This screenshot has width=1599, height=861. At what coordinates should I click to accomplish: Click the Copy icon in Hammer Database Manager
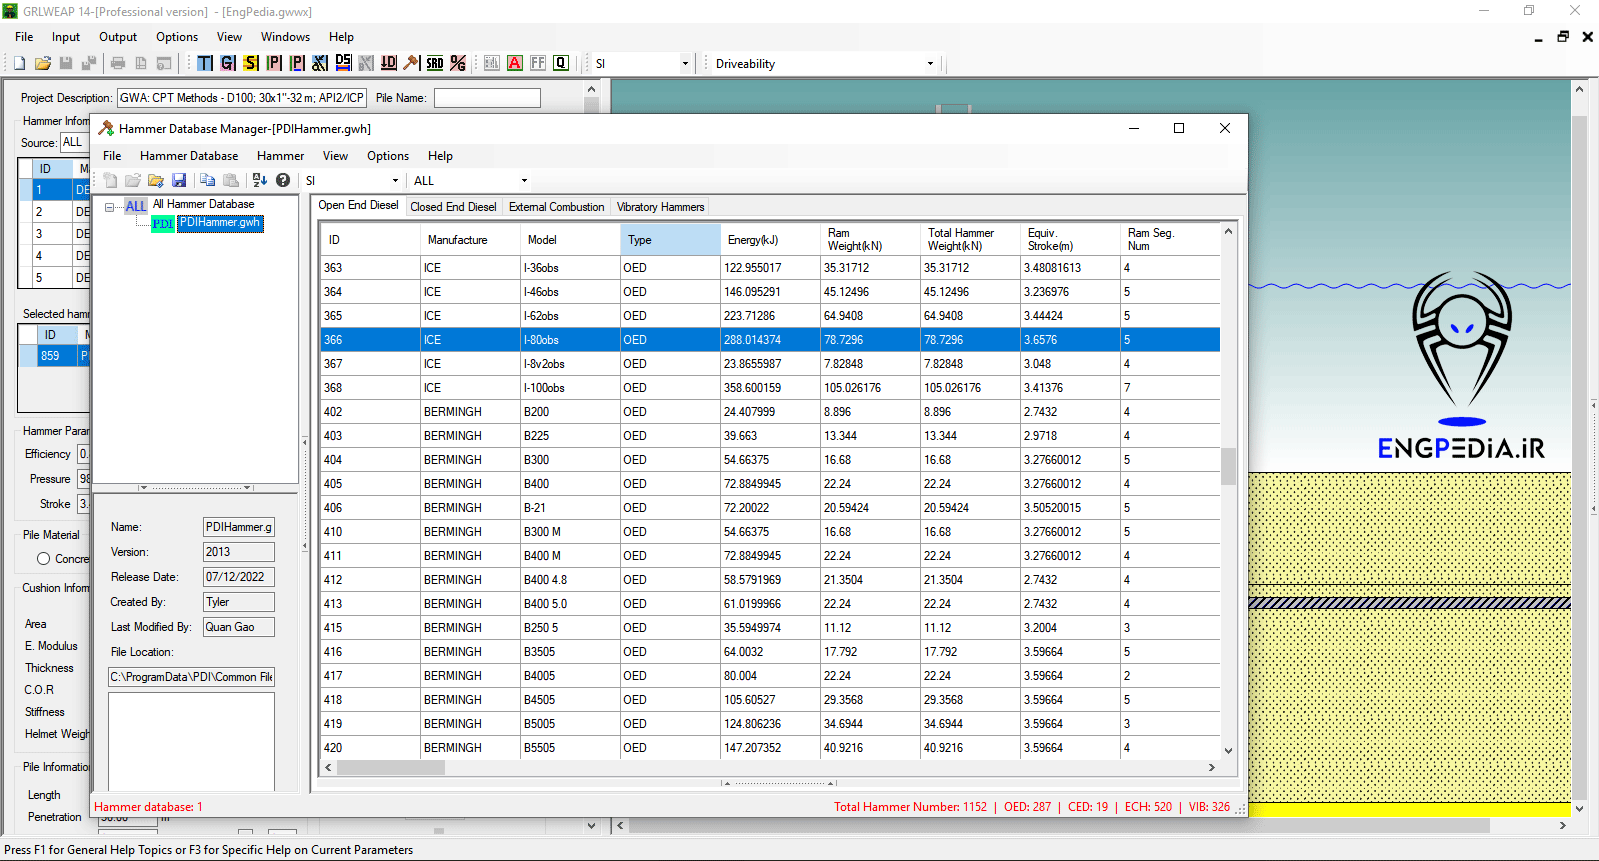pyautogui.click(x=207, y=180)
